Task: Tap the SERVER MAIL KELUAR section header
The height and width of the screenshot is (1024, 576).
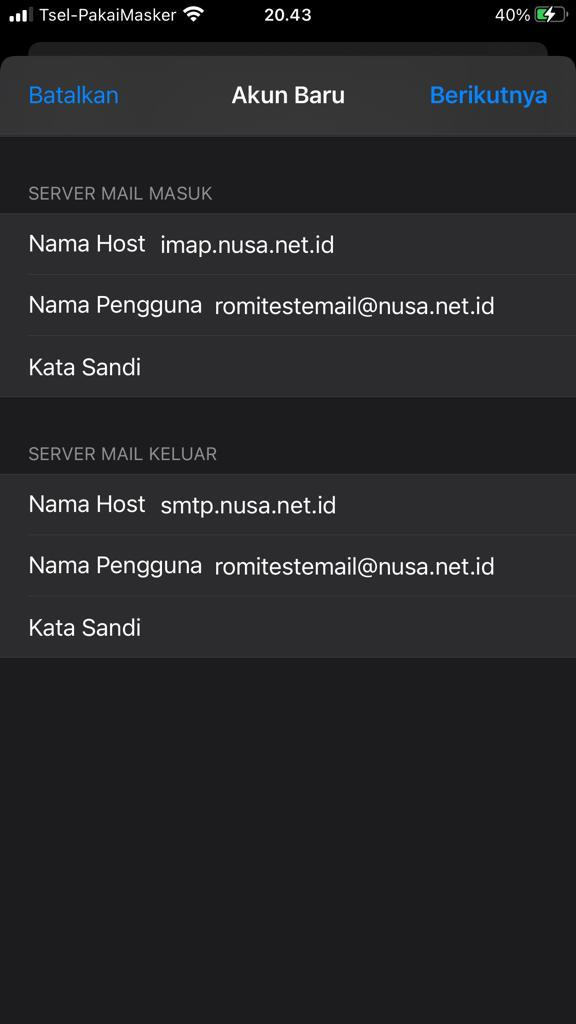Action: point(123,454)
